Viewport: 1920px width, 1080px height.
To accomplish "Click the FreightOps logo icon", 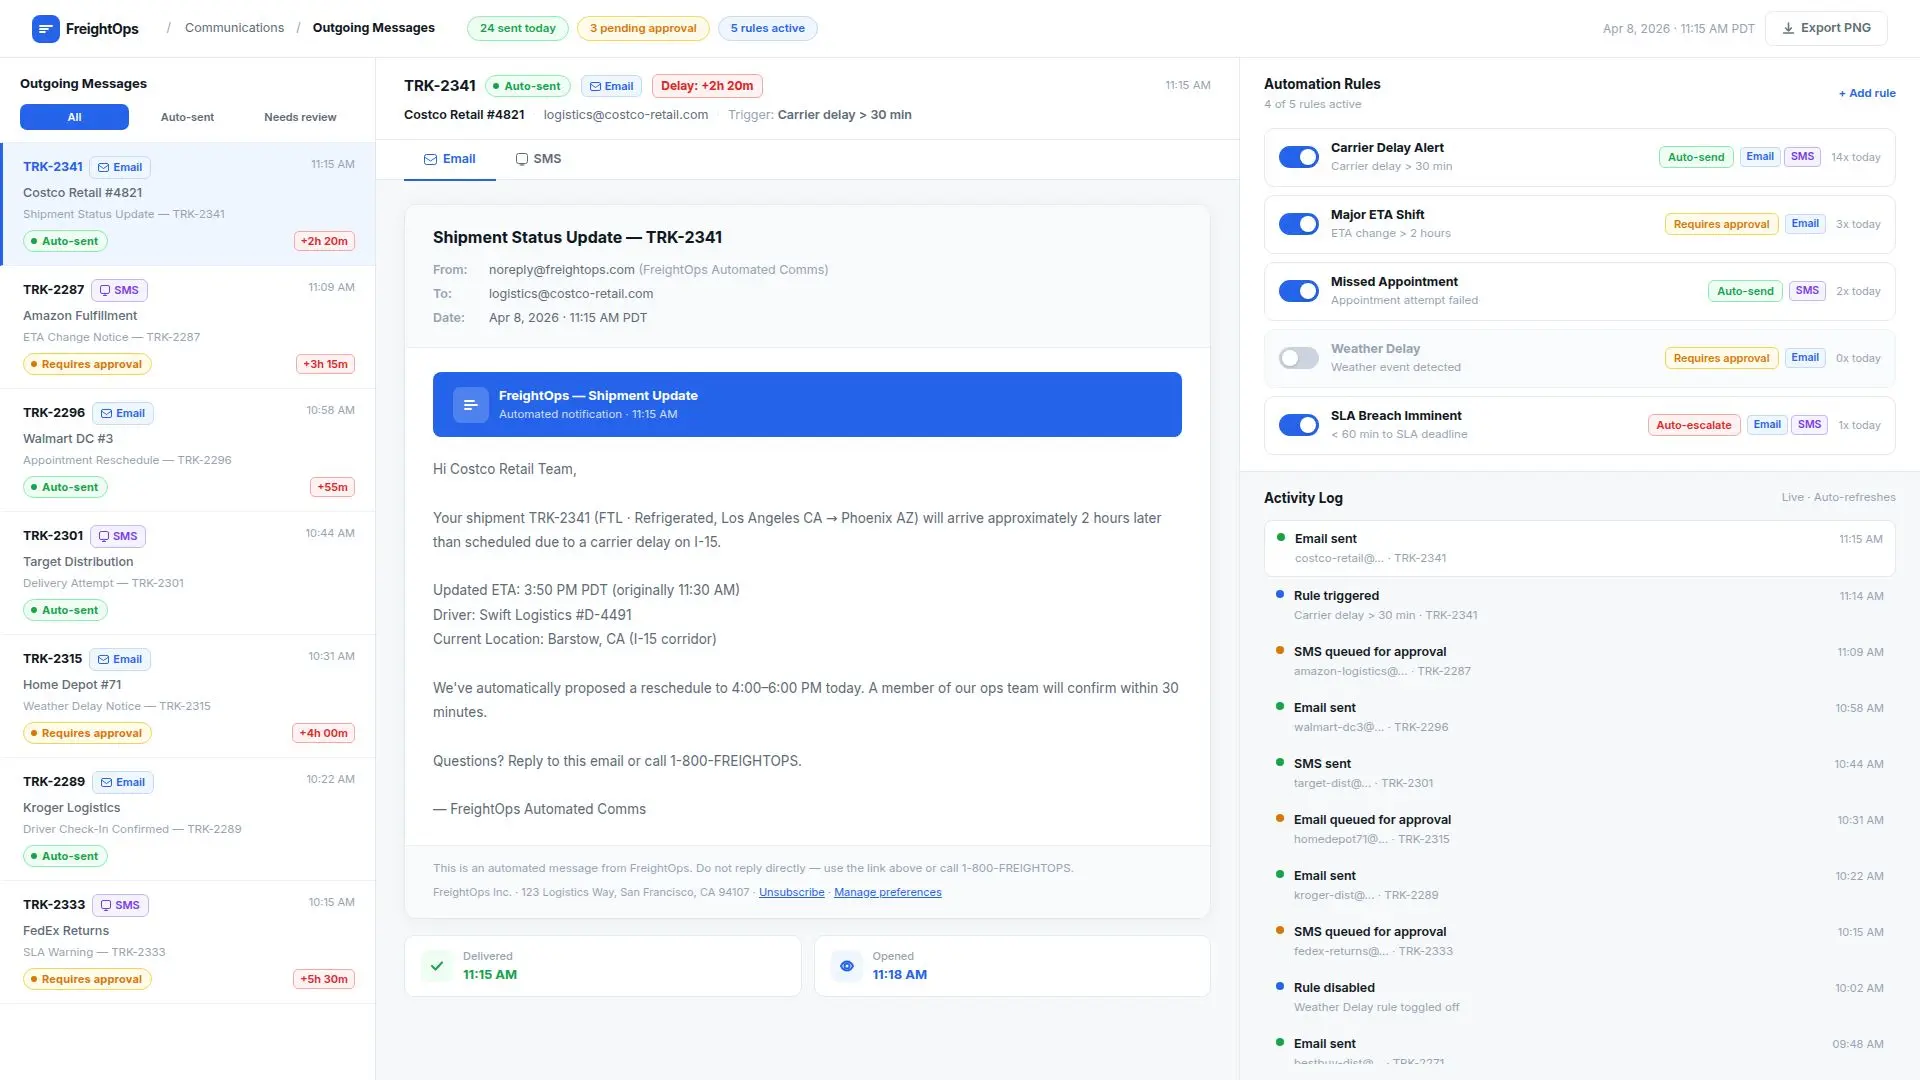I will click(x=45, y=29).
